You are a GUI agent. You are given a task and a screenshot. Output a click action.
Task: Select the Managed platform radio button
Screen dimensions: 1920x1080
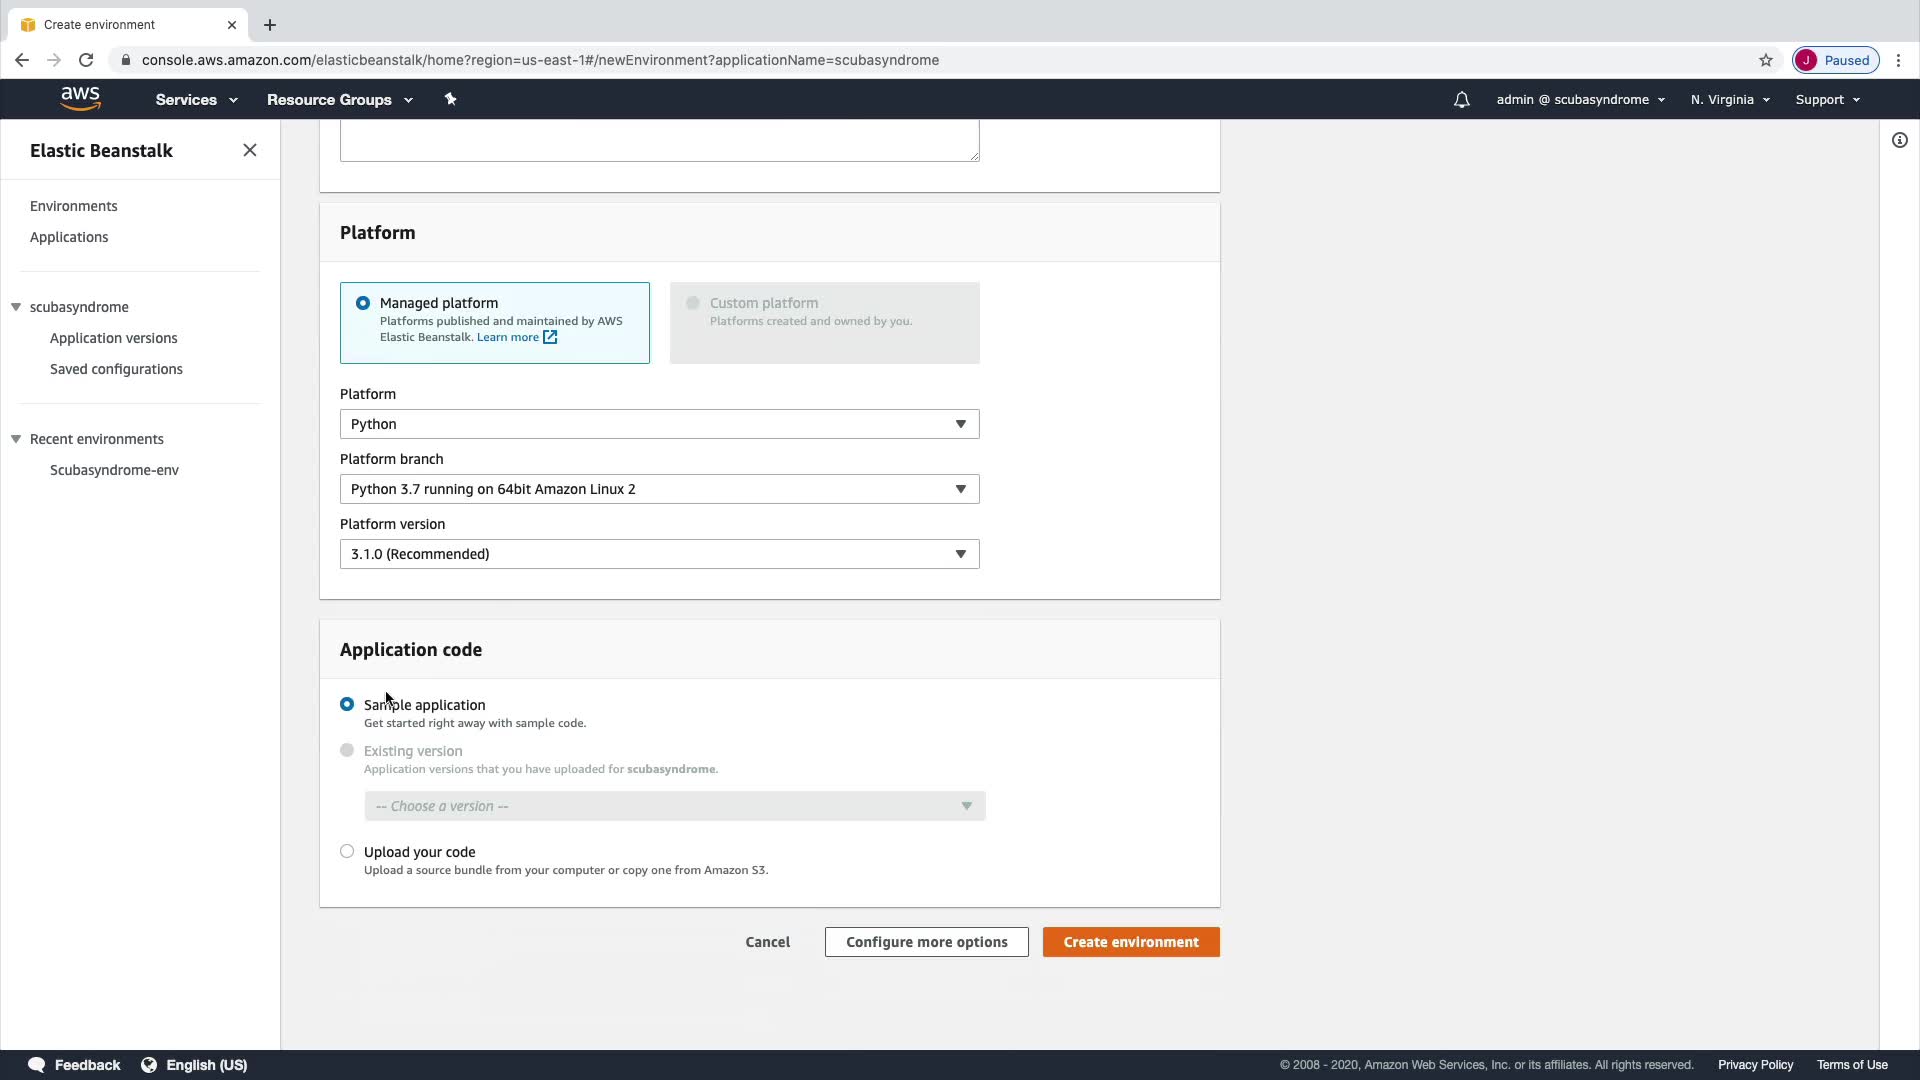coord(363,303)
